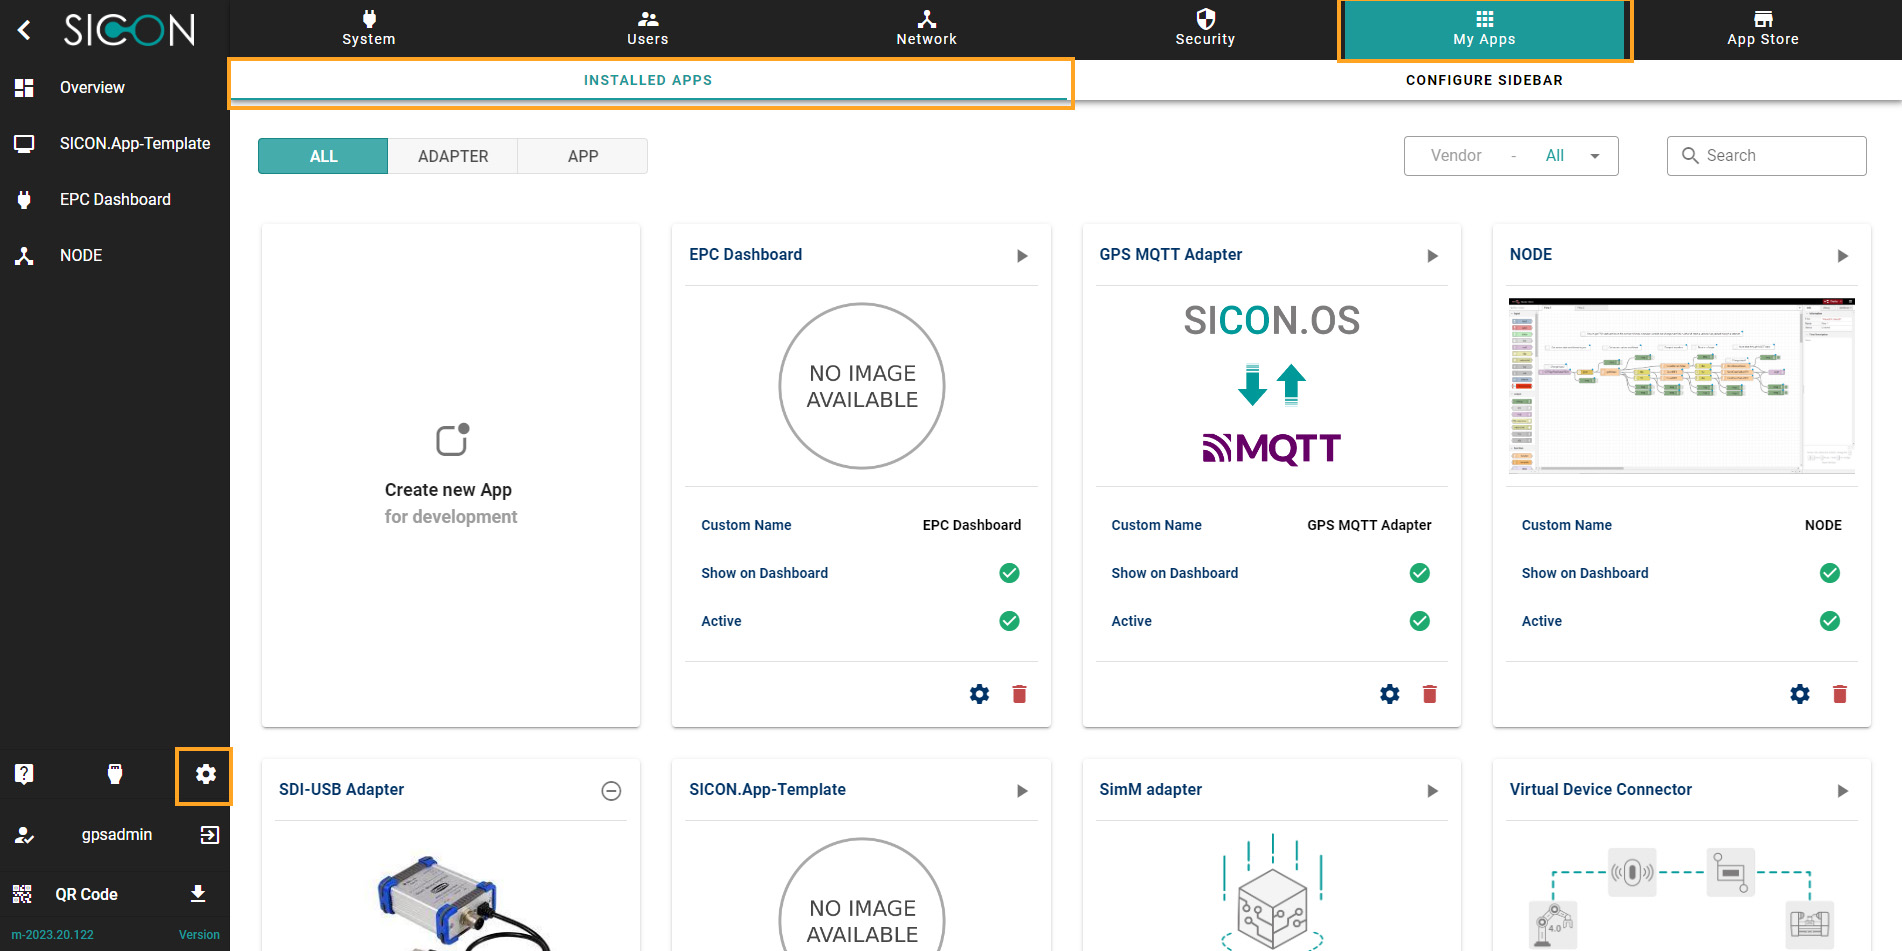Click the sidebar settings gear icon
1902x951 pixels.
(x=205, y=774)
